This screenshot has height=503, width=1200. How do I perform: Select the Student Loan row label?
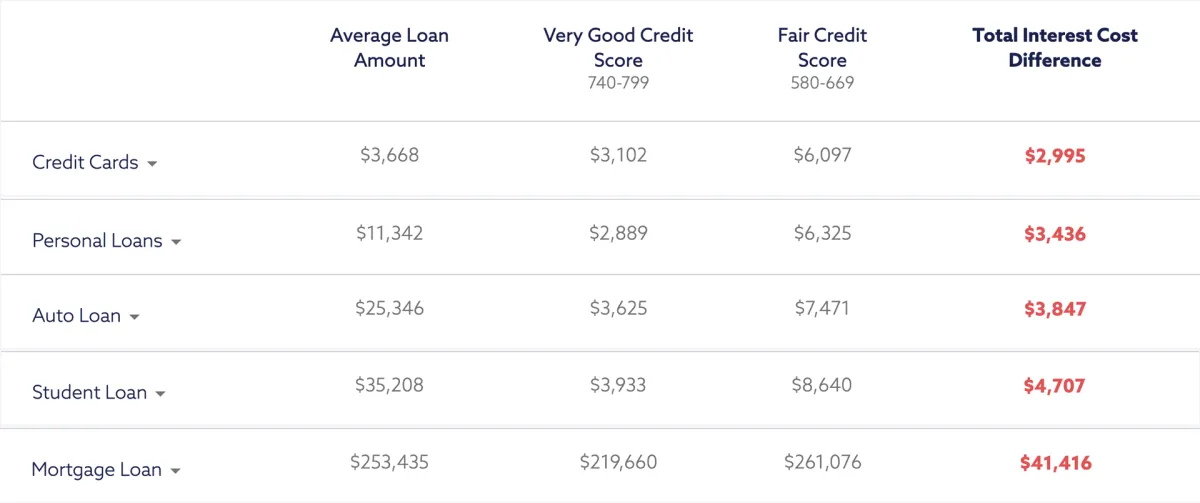(x=89, y=392)
